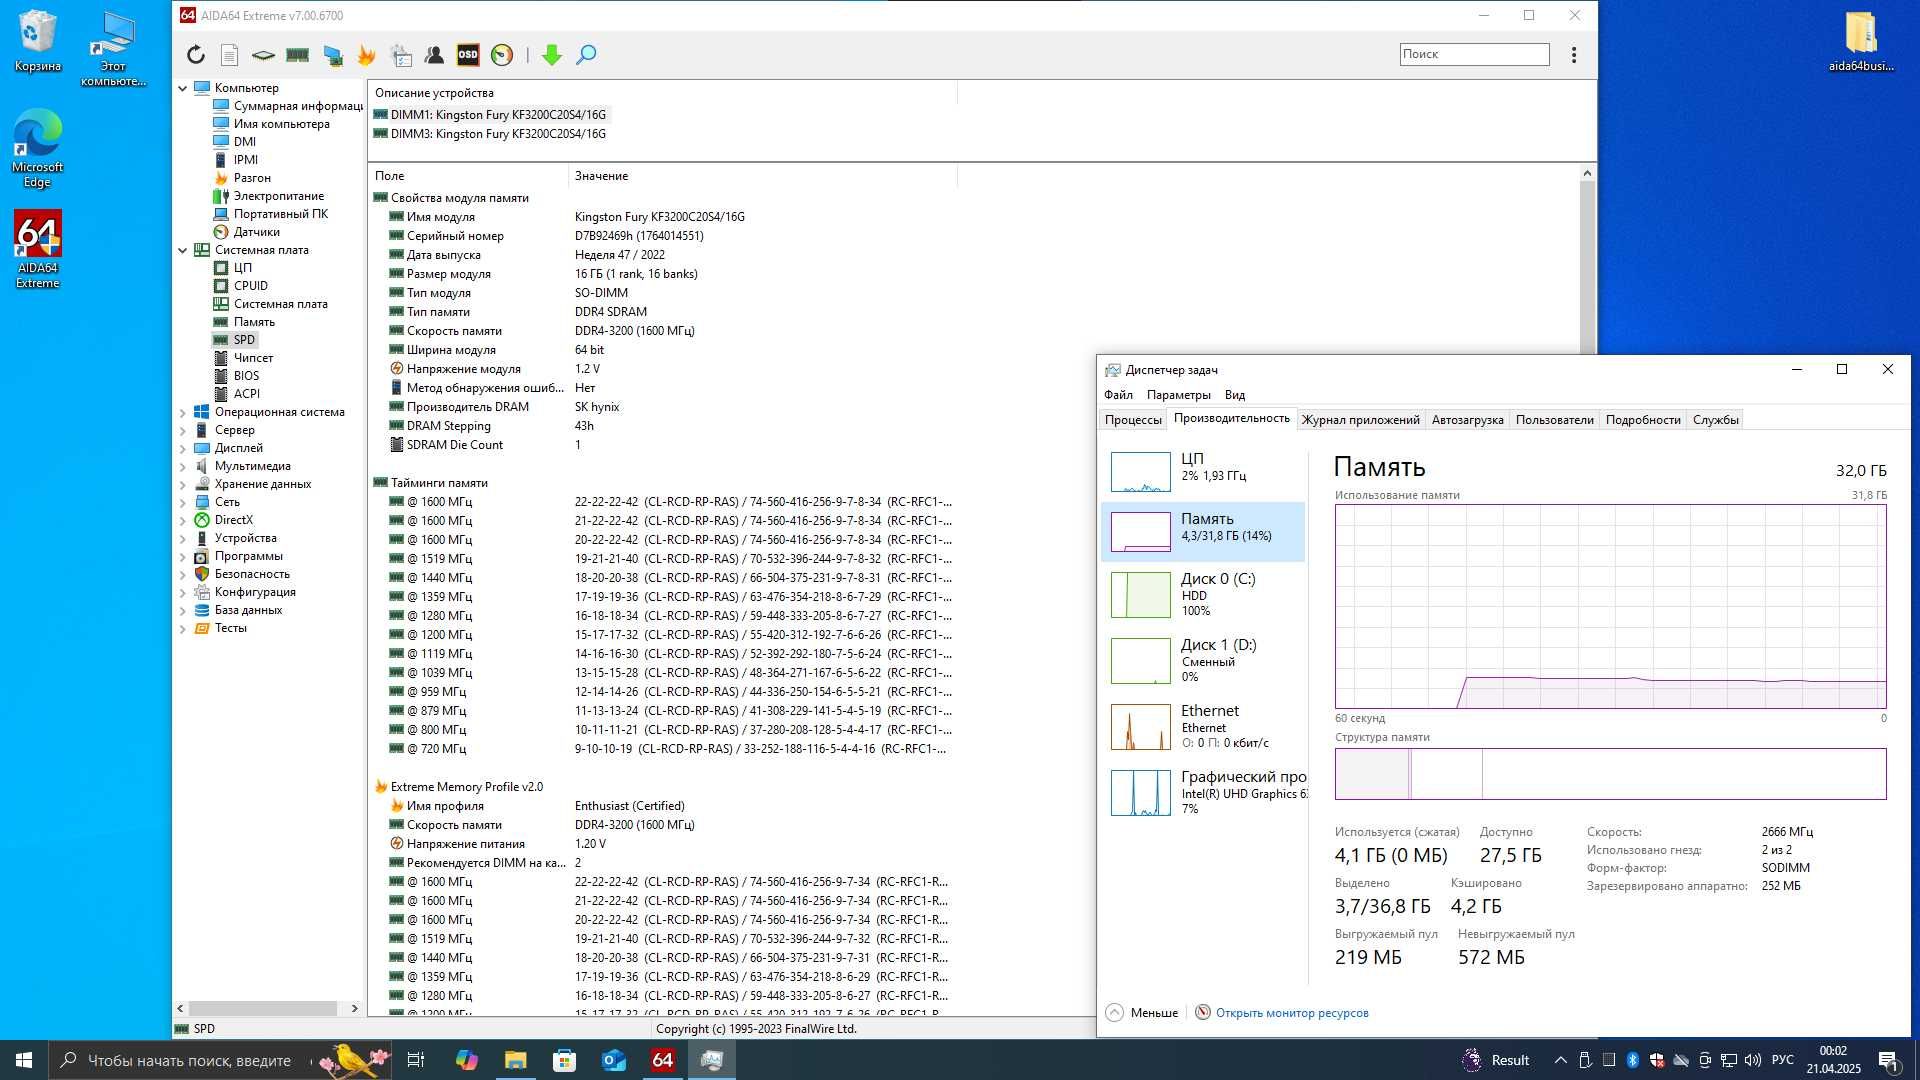The height and width of the screenshot is (1080, 1920).
Task: Open File Explorer from the taskbar
Action: coord(515,1060)
